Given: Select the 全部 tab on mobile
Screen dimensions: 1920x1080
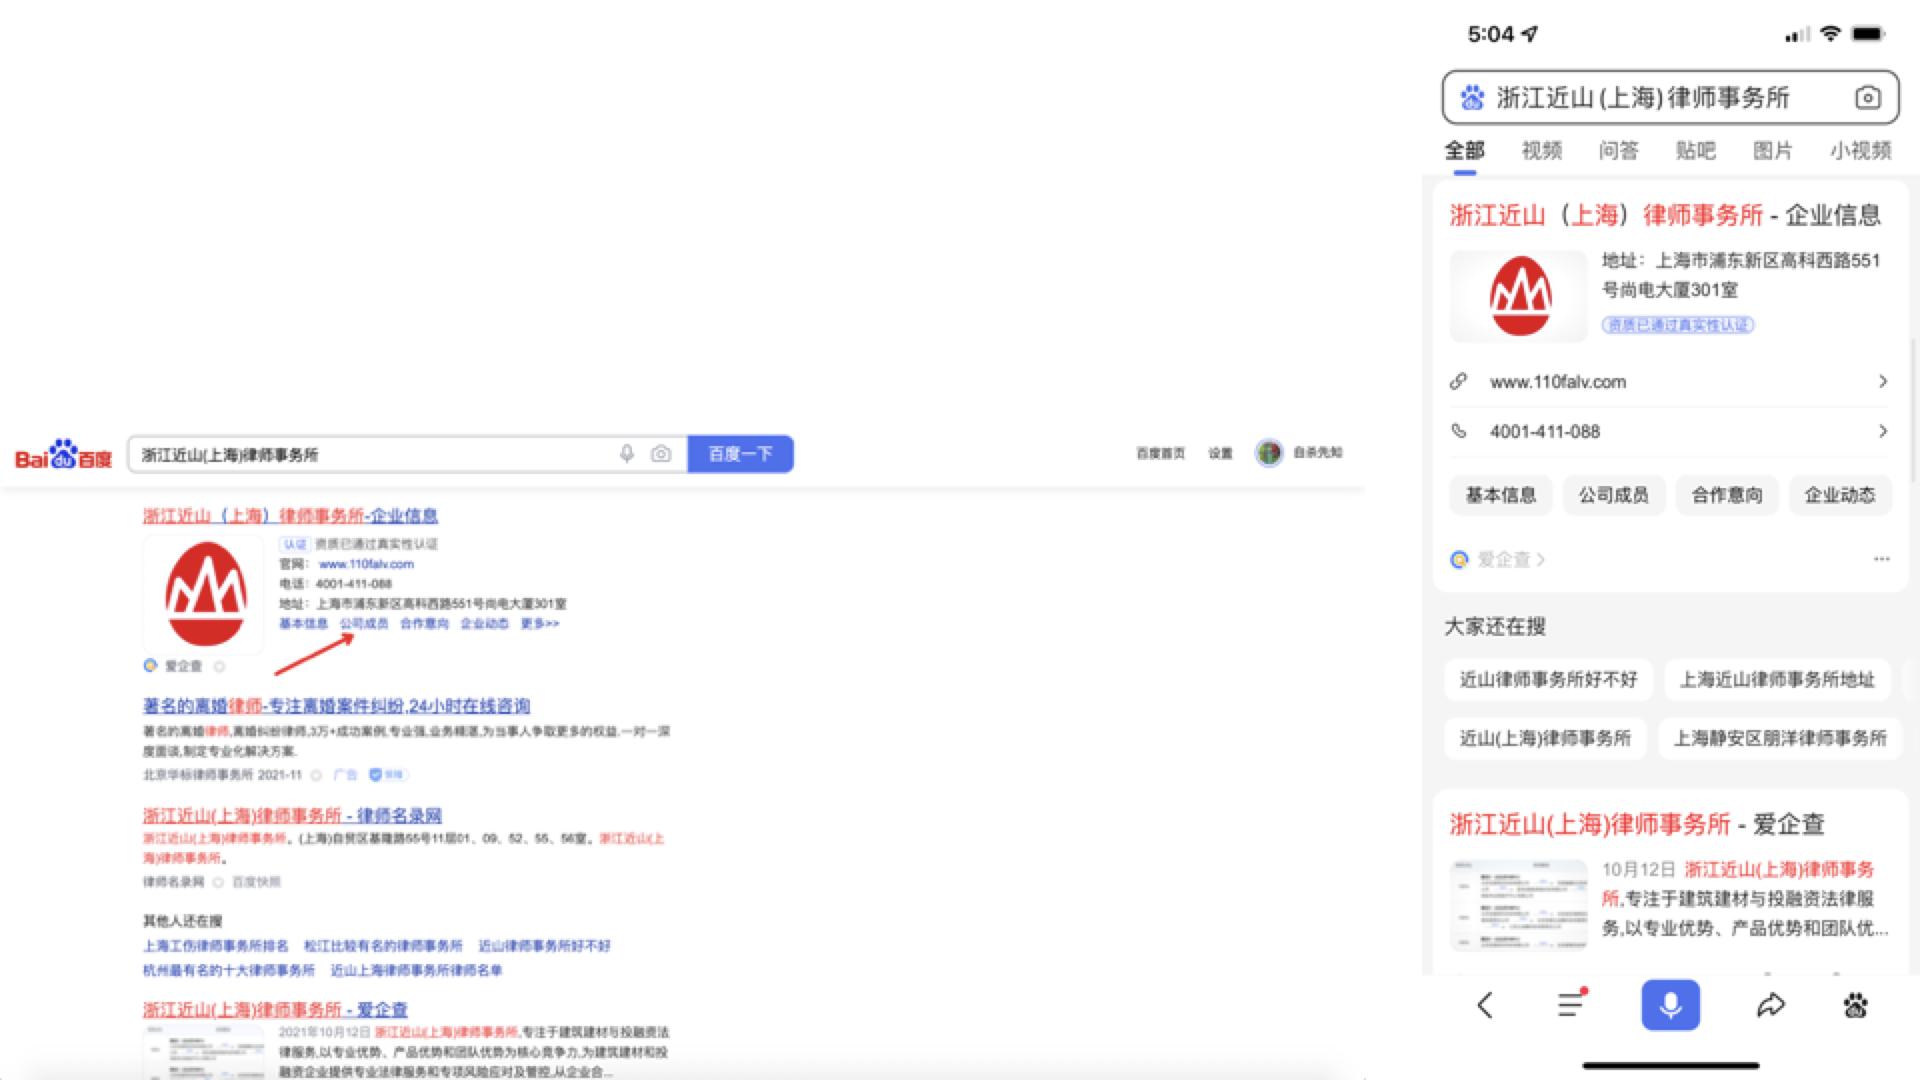Looking at the screenshot, I should 1464,151.
